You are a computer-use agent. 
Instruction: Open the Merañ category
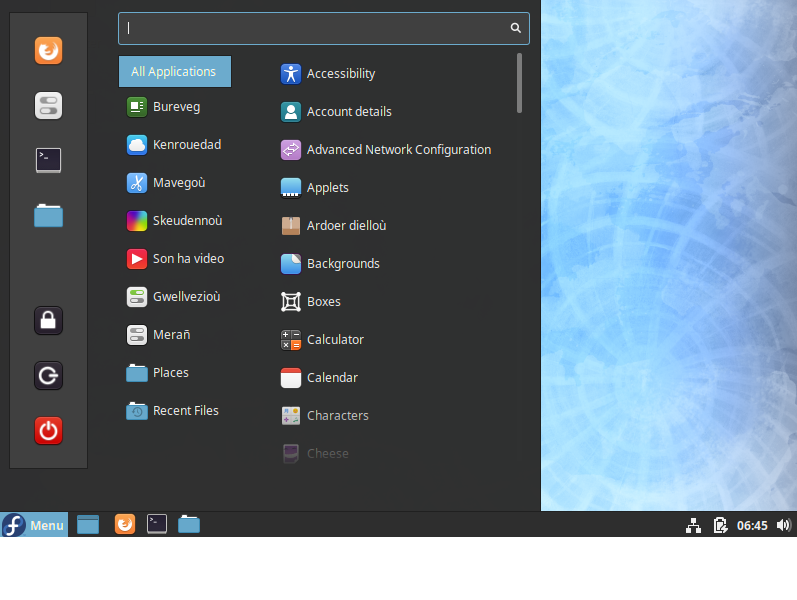click(175, 335)
